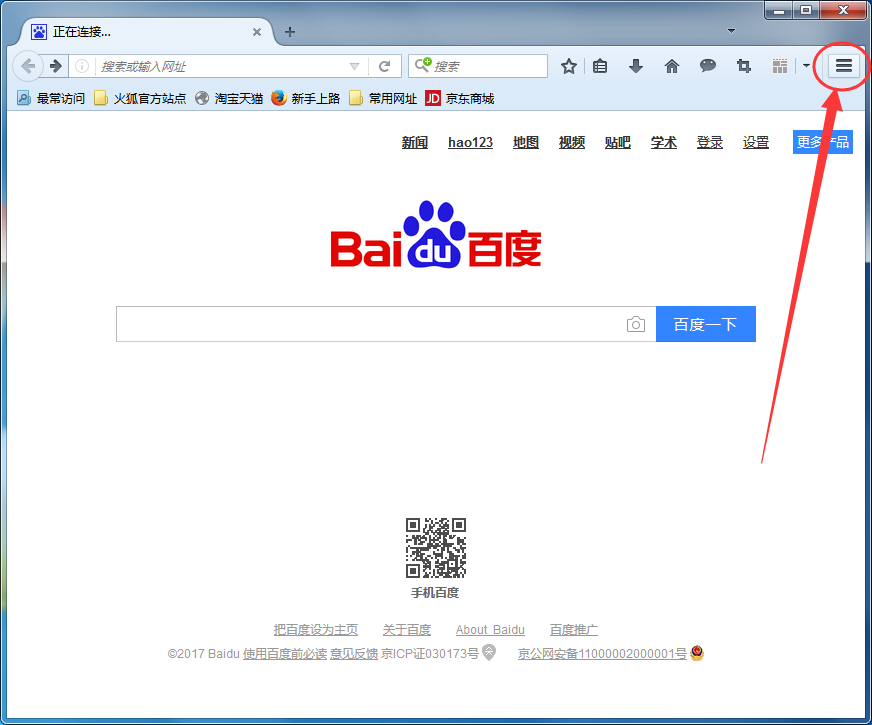Open the 意见反馈 feedback link
Viewport: 872px width, 725px height.
click(354, 654)
